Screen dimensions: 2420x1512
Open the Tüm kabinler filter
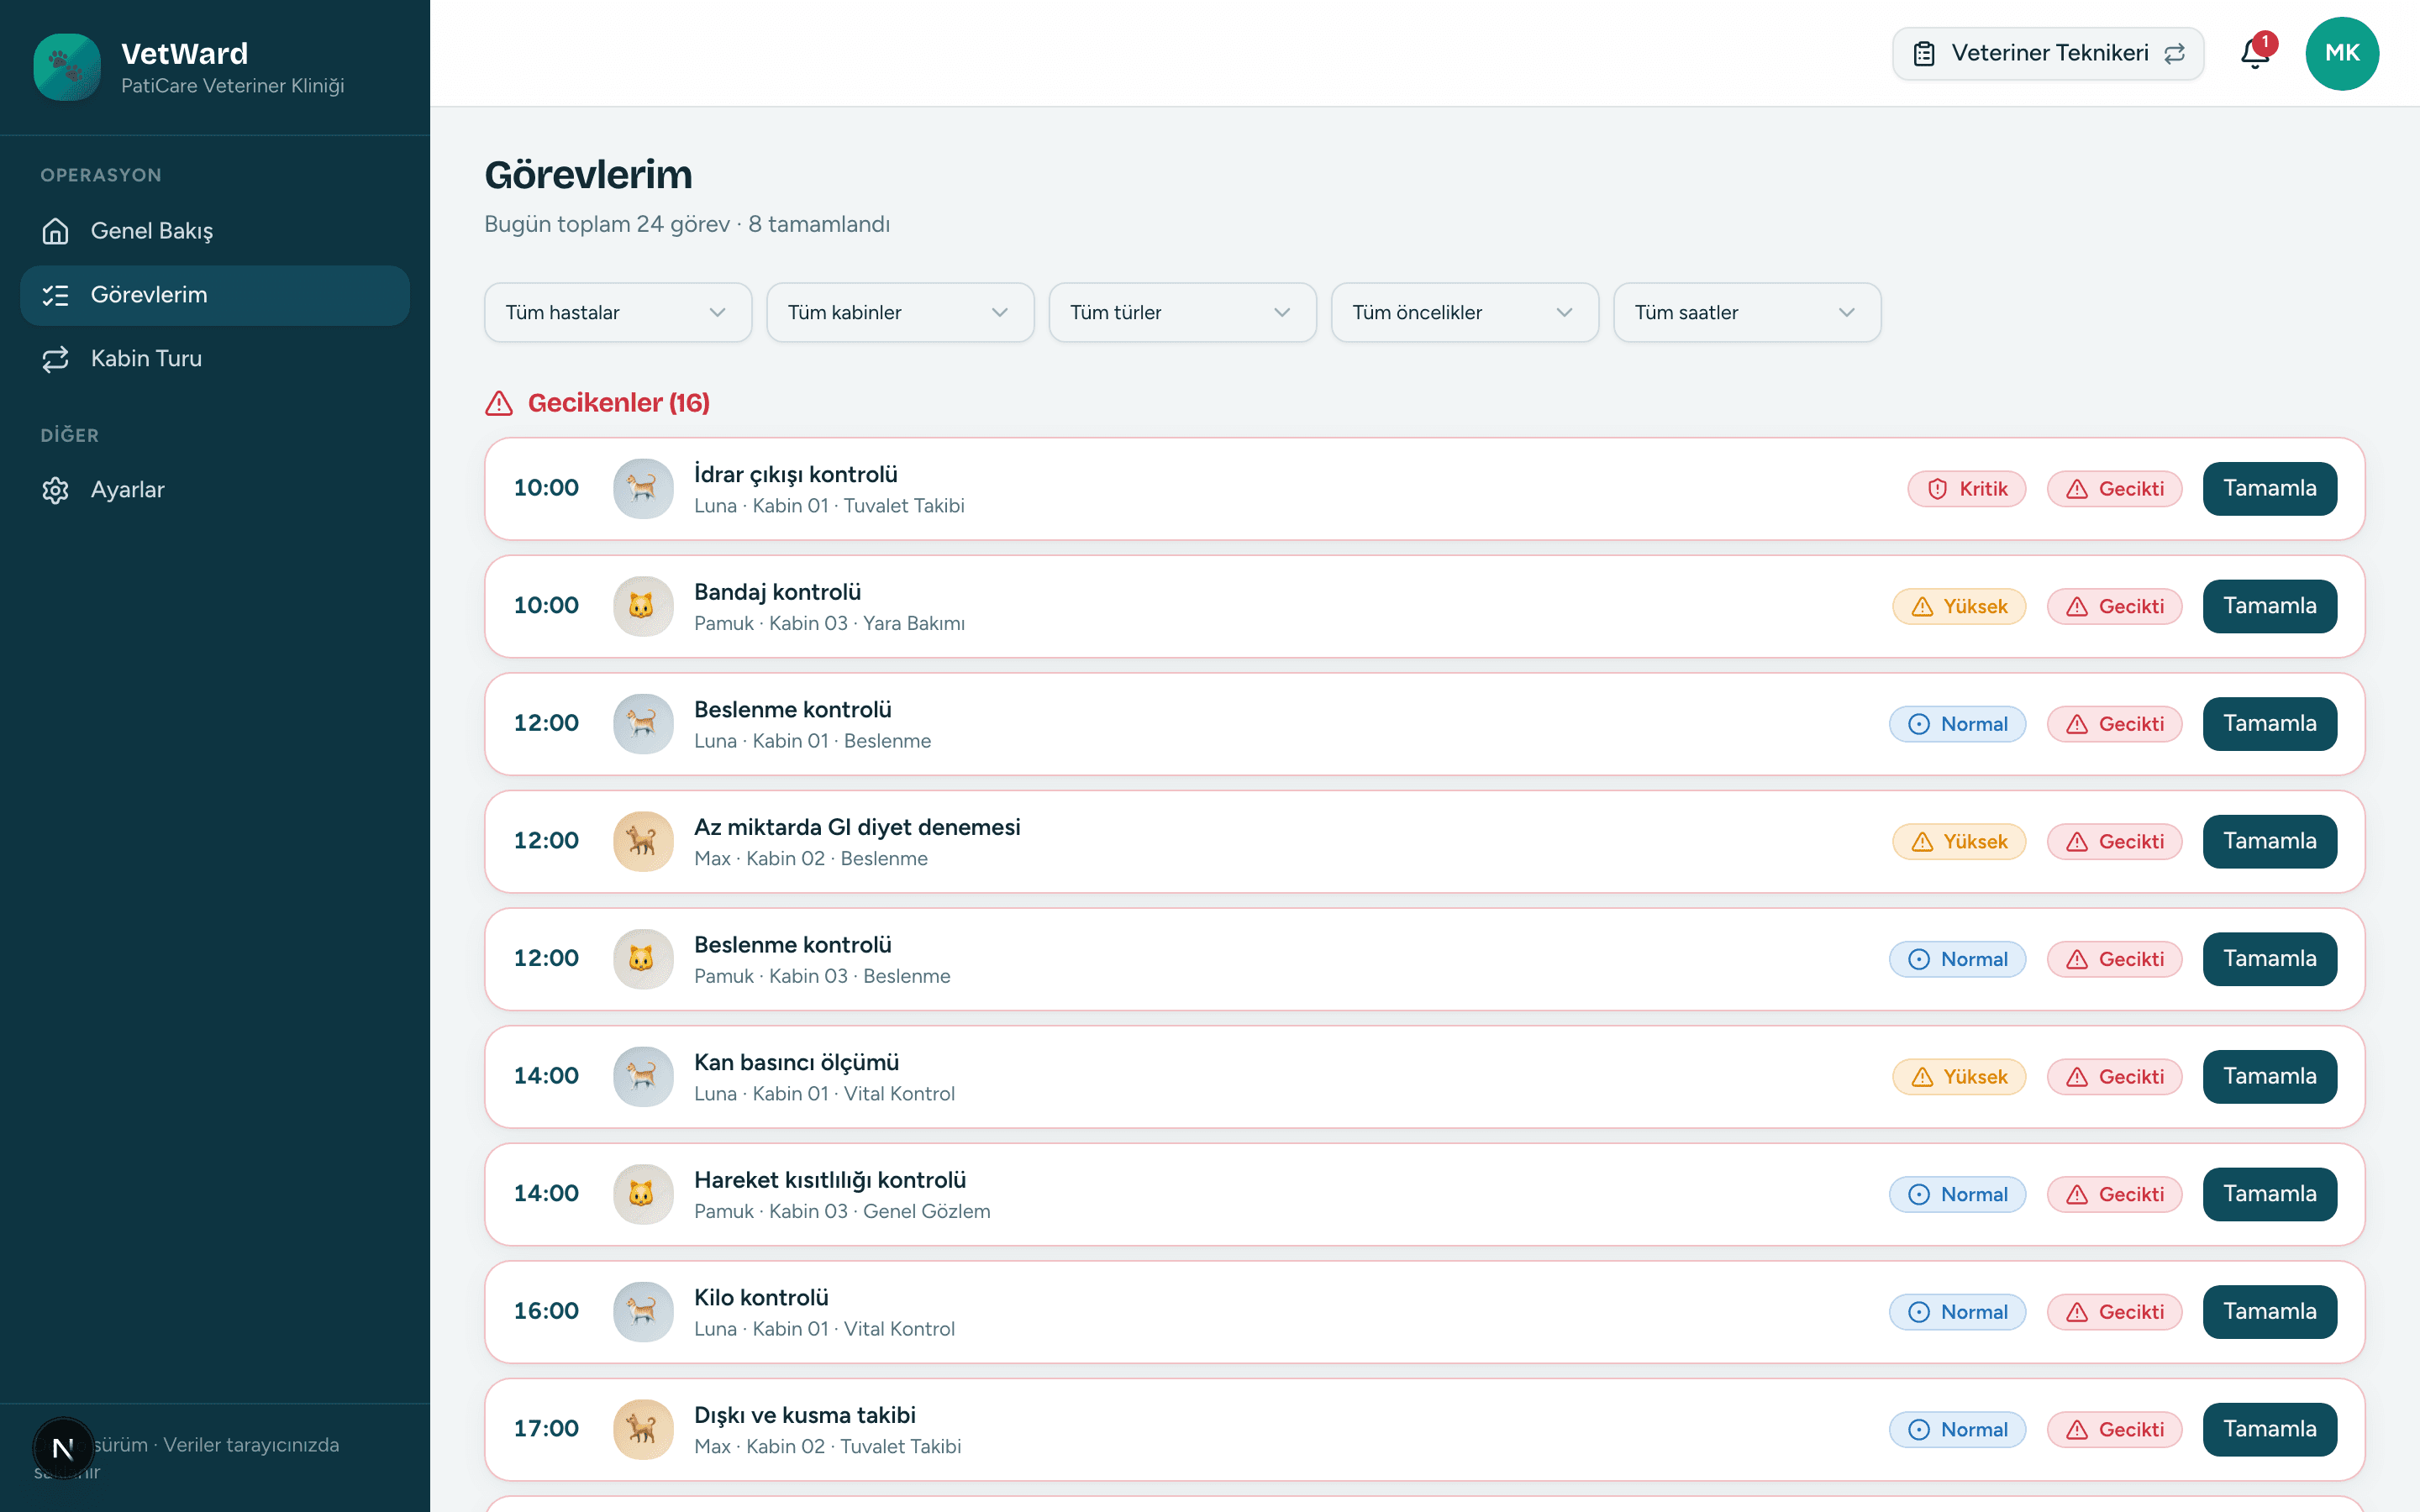[900, 313]
